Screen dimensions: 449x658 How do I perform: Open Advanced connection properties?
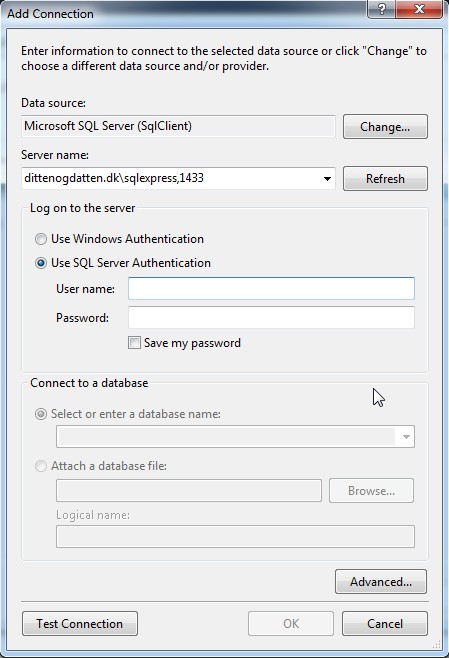click(x=381, y=582)
